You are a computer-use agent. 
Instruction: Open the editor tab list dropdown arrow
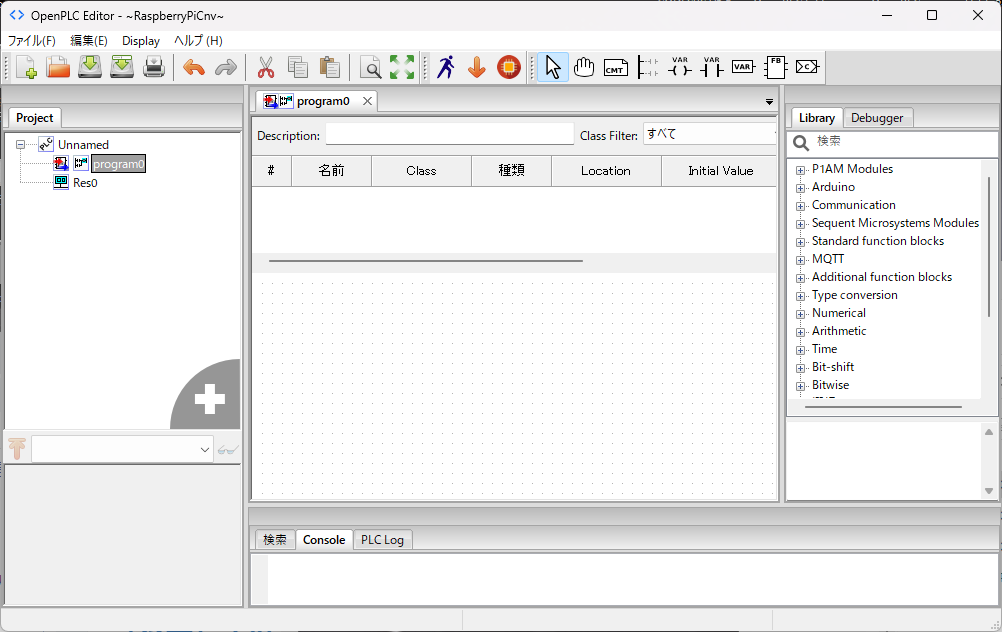[769, 102]
